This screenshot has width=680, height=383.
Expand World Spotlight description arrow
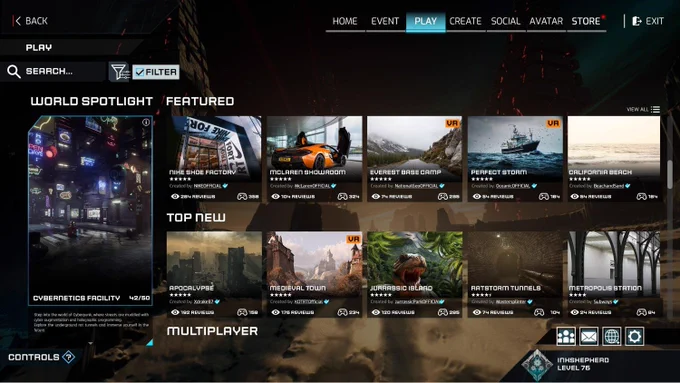90,343
